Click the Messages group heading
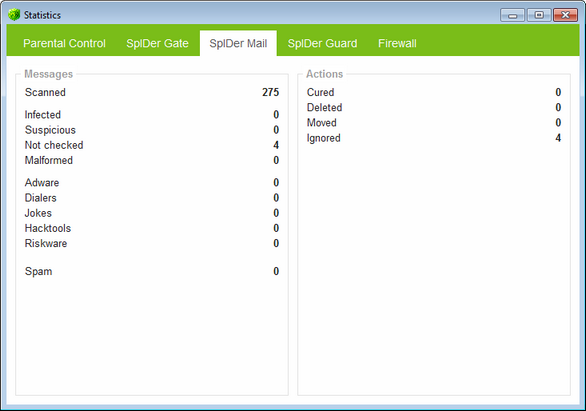 [49, 74]
